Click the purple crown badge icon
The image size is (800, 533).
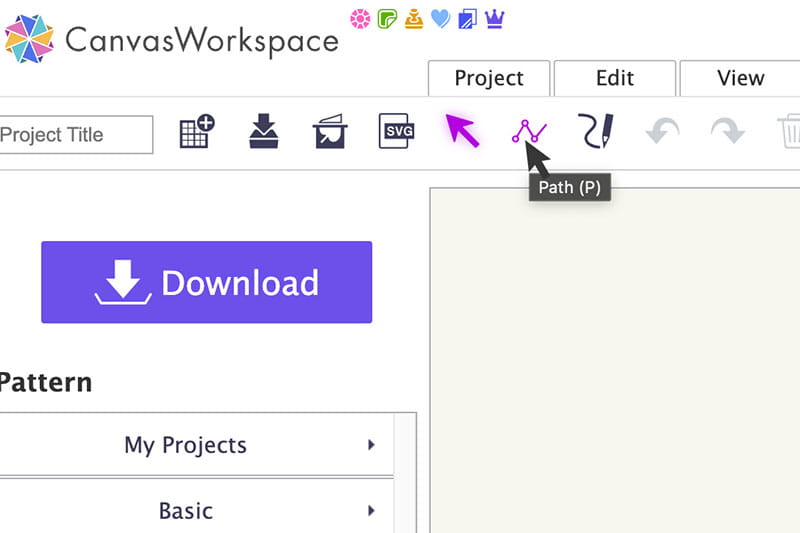[x=494, y=18]
